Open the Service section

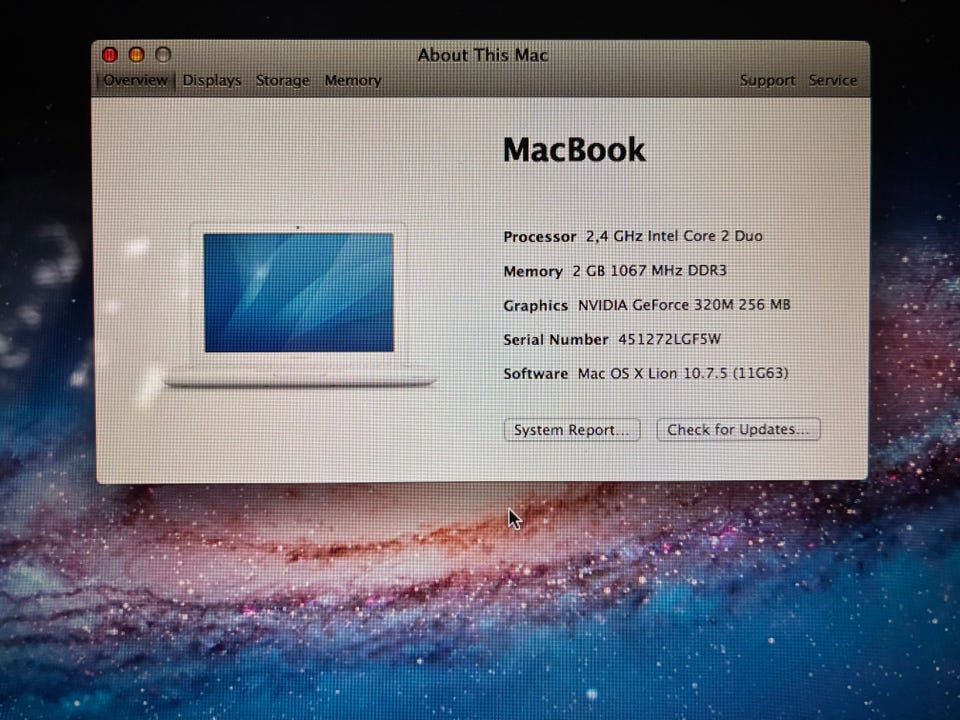[833, 80]
